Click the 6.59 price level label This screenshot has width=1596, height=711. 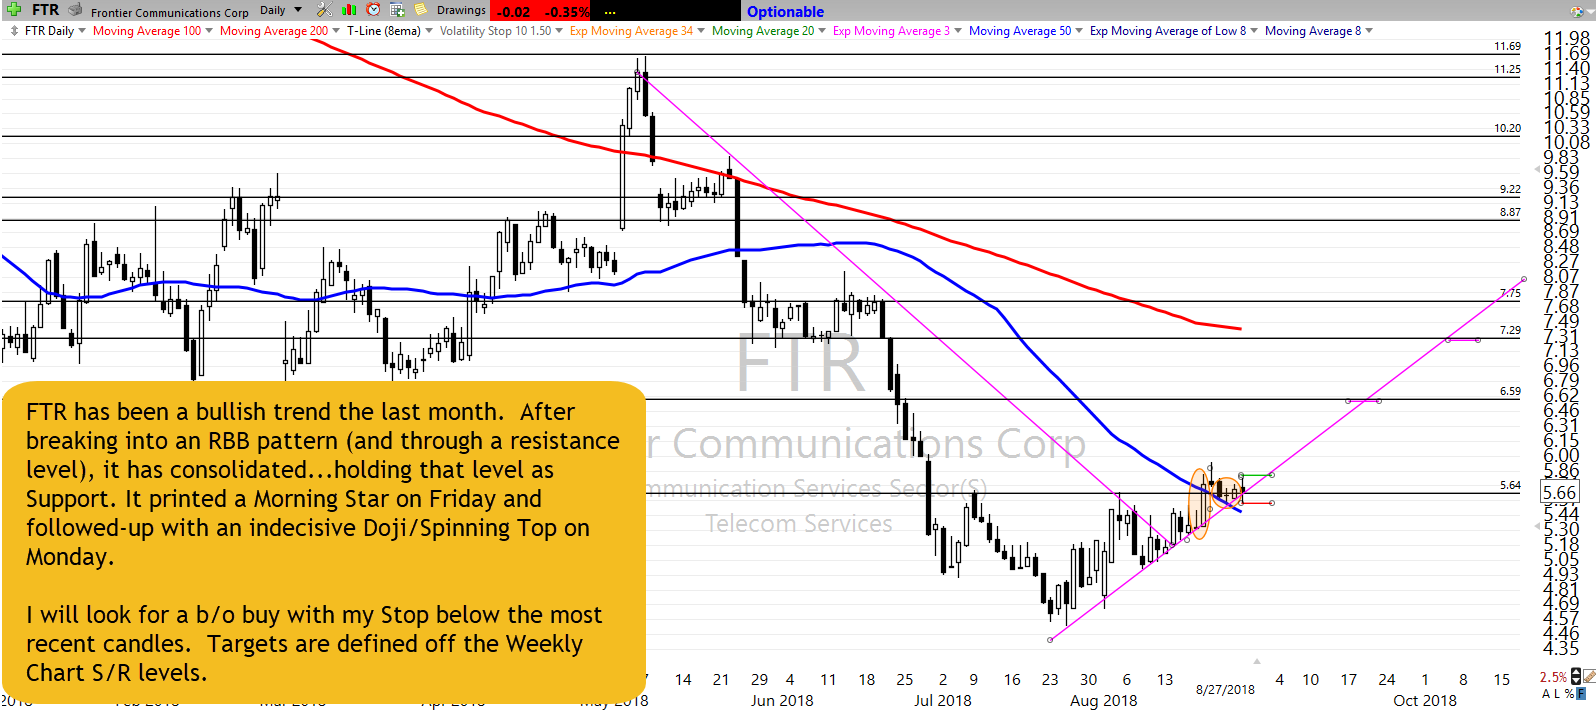click(x=1510, y=391)
